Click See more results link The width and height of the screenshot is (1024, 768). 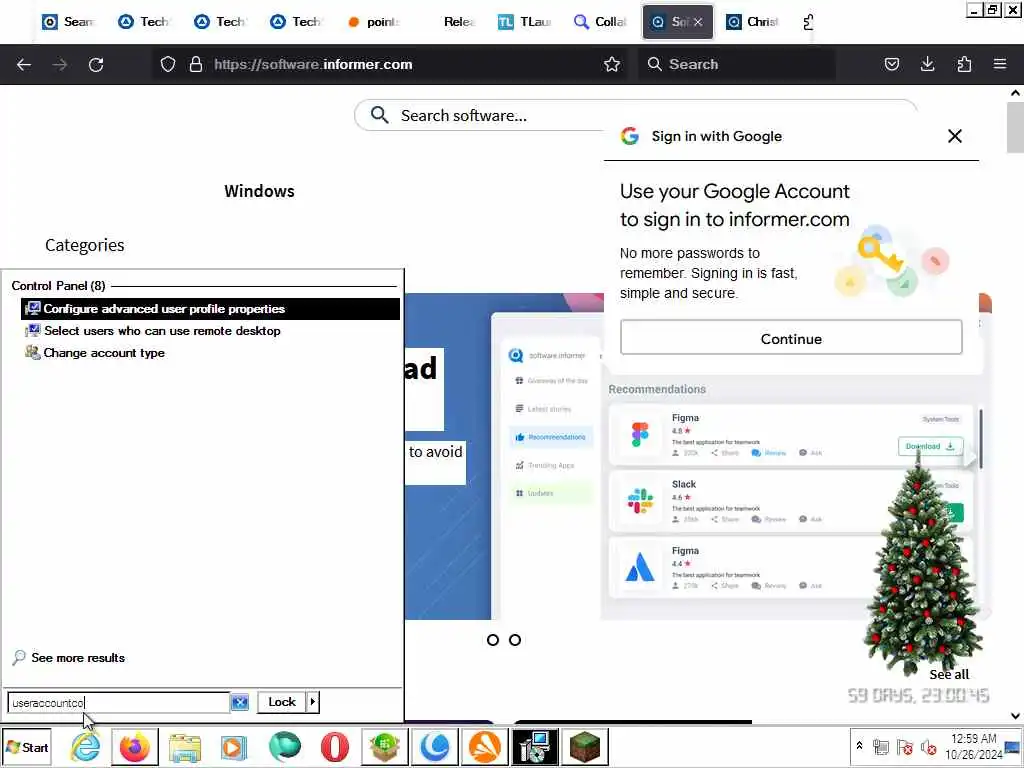[78, 658]
